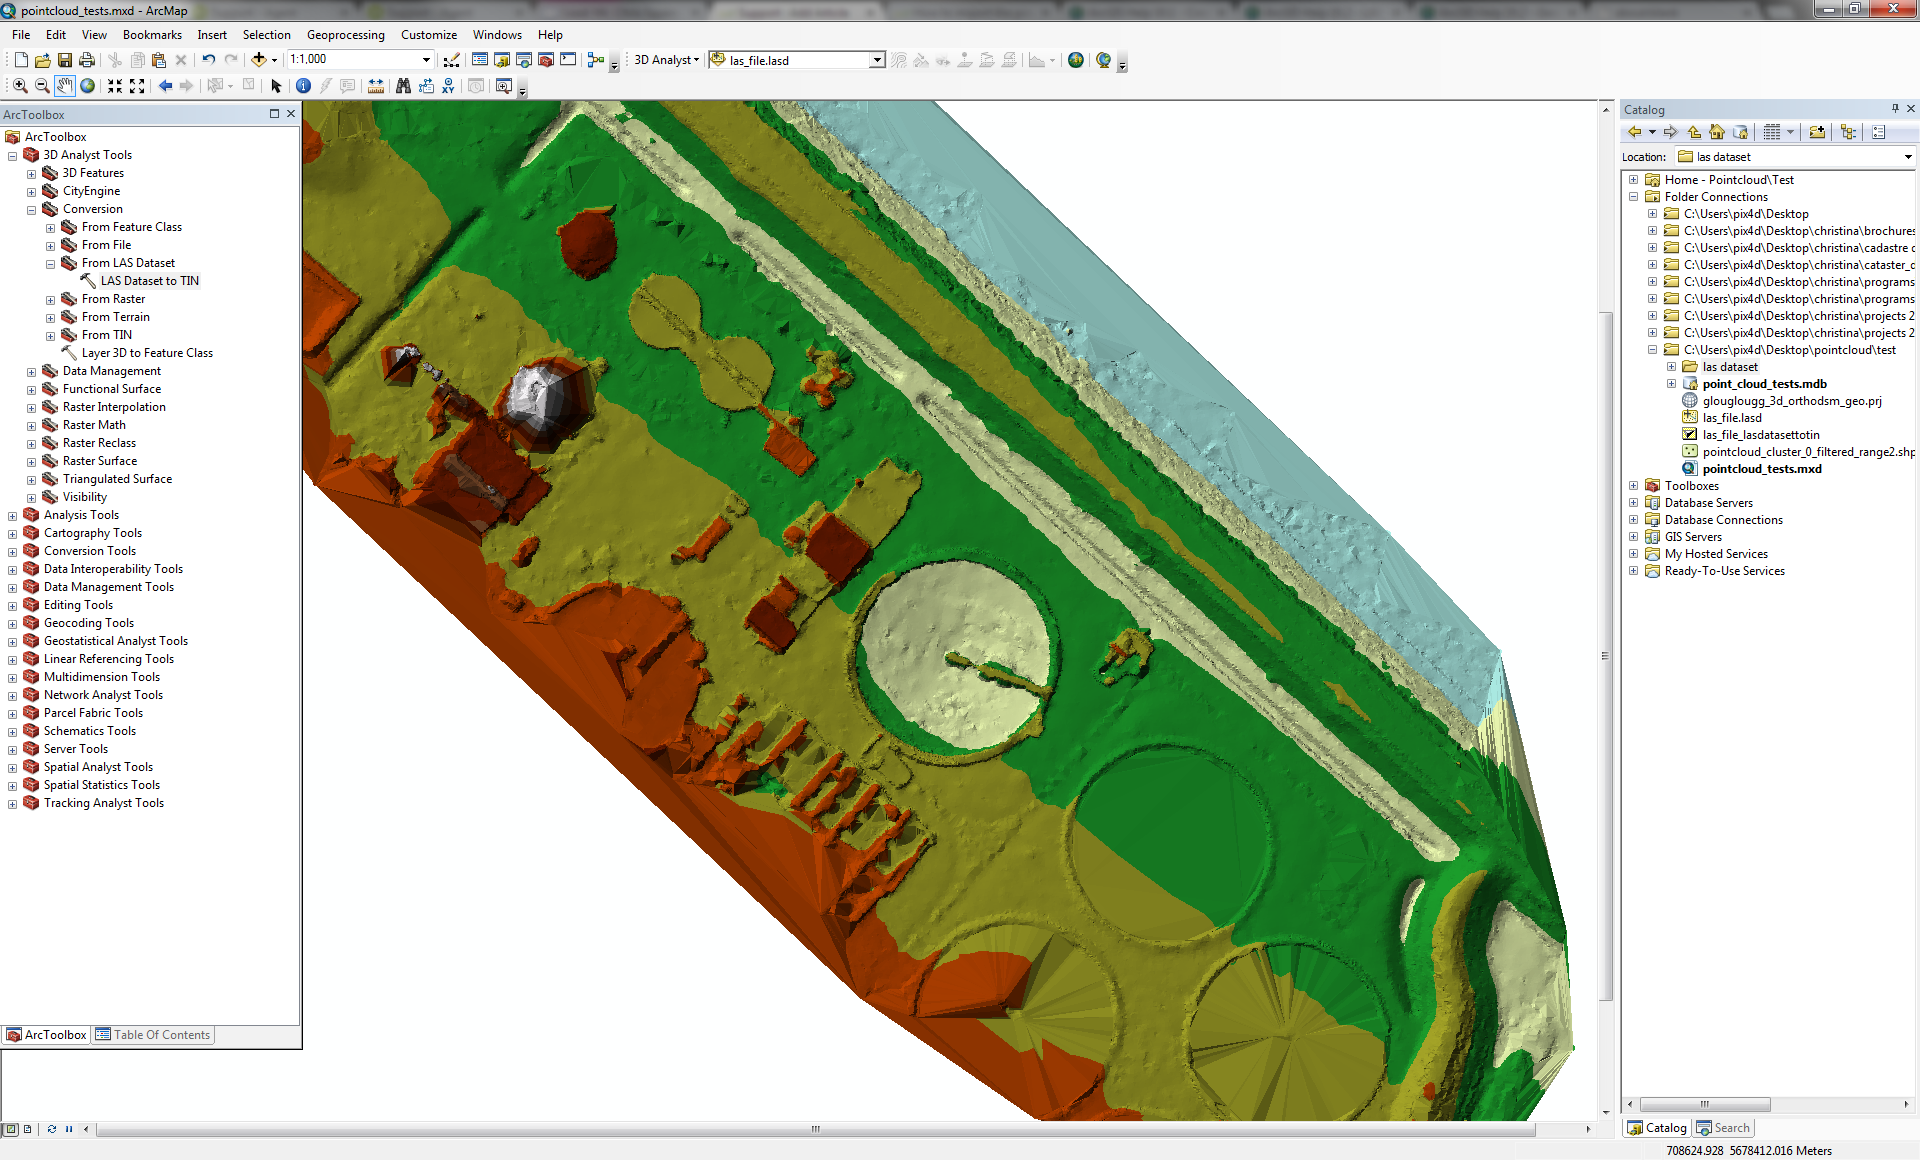Click the Catalog Home button in Catalog panel
Screen dimensions: 1920x1160
click(1717, 131)
